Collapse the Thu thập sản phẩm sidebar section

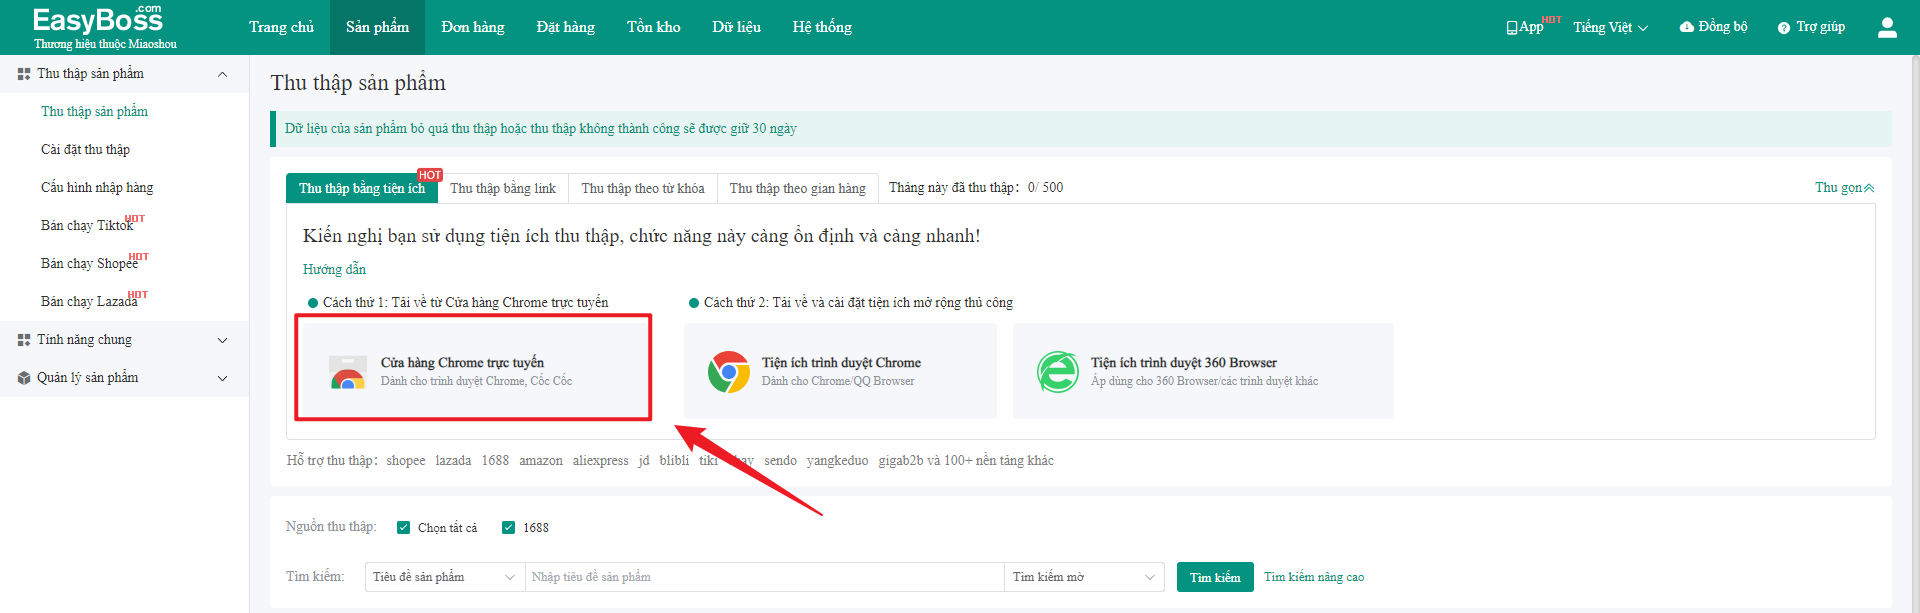pos(222,74)
